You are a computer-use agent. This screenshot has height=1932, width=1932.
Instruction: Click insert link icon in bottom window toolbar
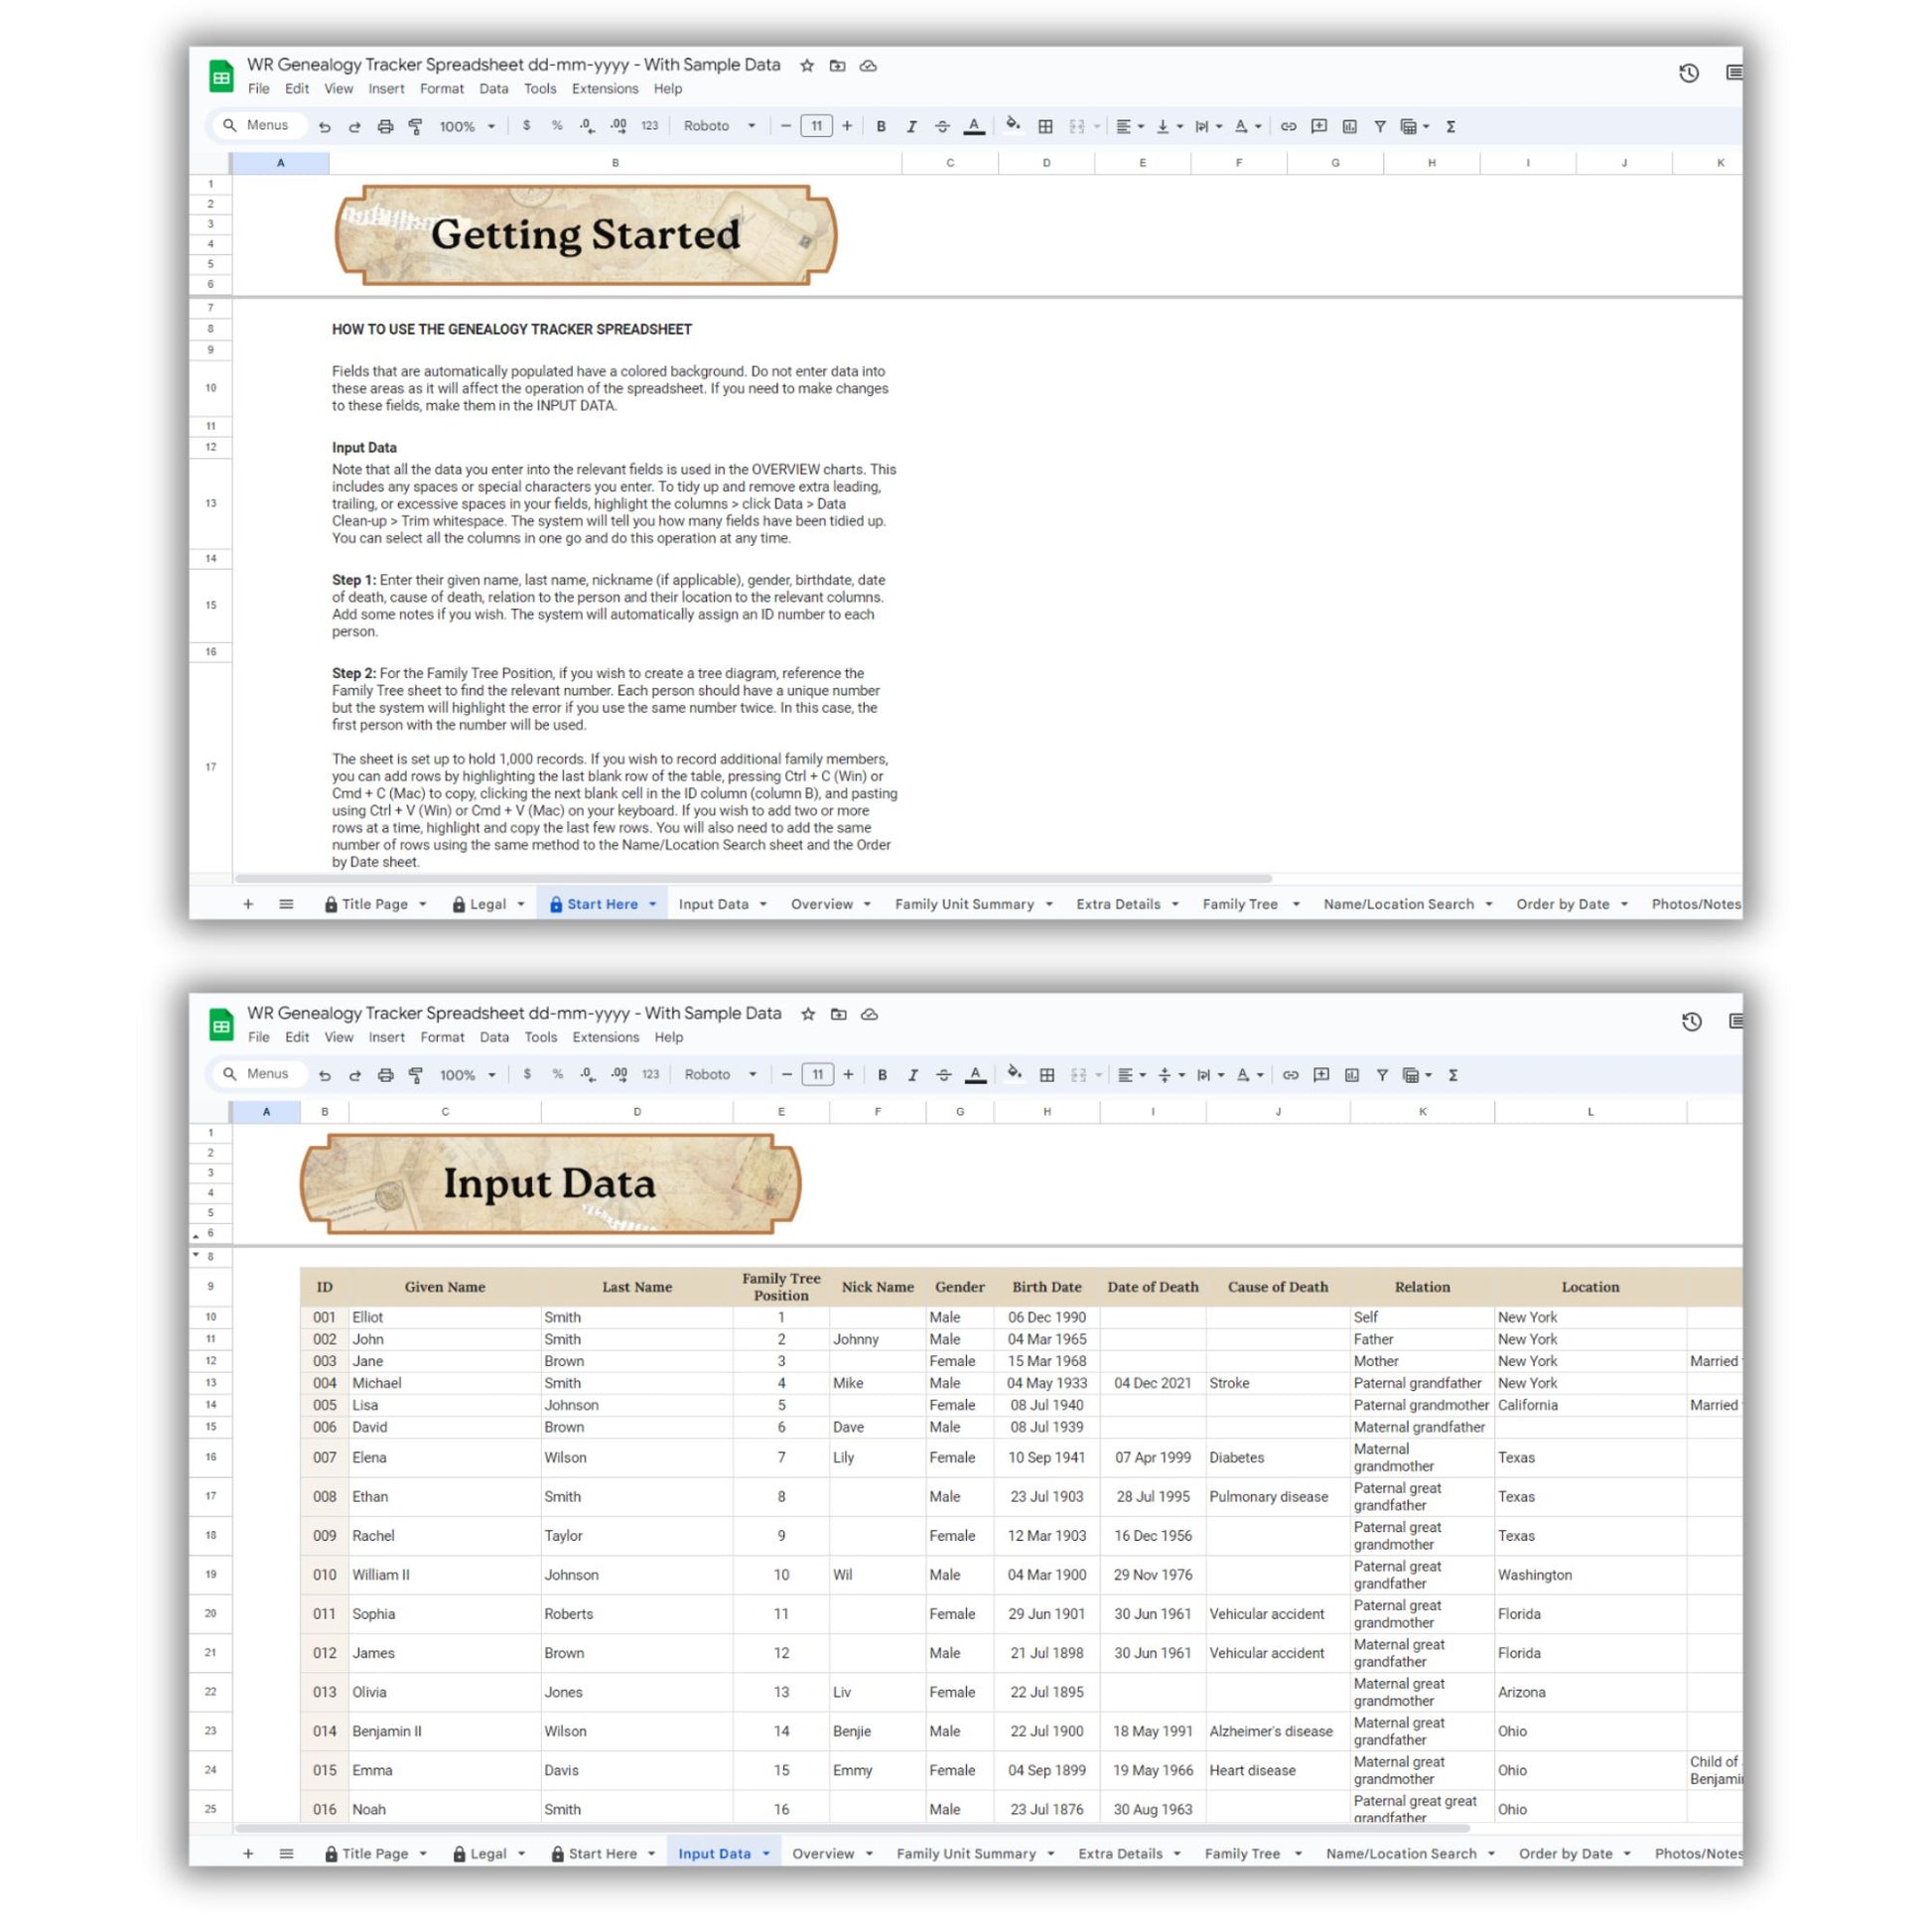pyautogui.click(x=1290, y=1075)
